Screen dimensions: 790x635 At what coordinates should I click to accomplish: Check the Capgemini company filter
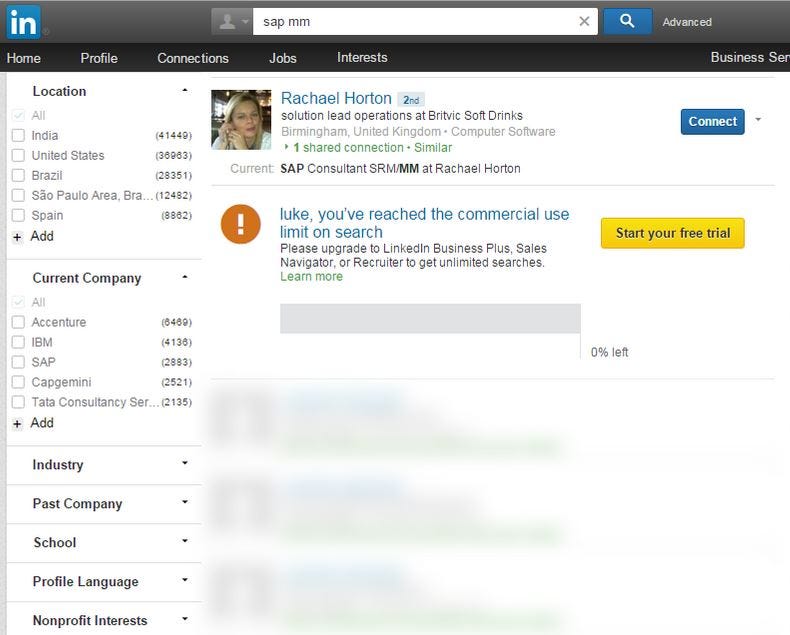pos(18,382)
